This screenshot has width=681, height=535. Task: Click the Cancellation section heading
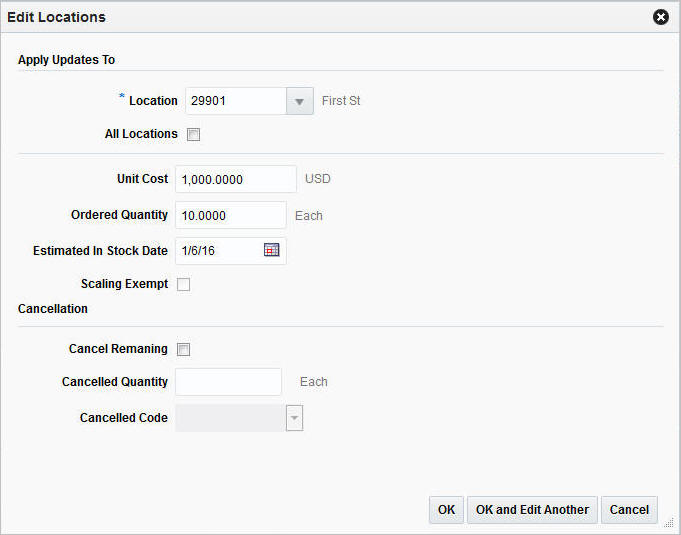tap(53, 309)
